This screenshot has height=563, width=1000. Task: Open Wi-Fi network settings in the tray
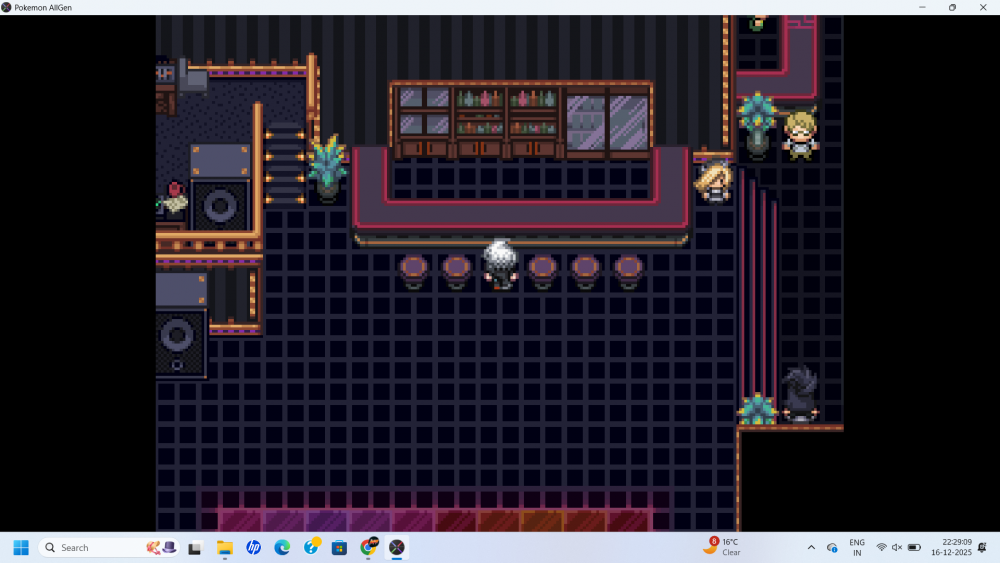tap(881, 547)
